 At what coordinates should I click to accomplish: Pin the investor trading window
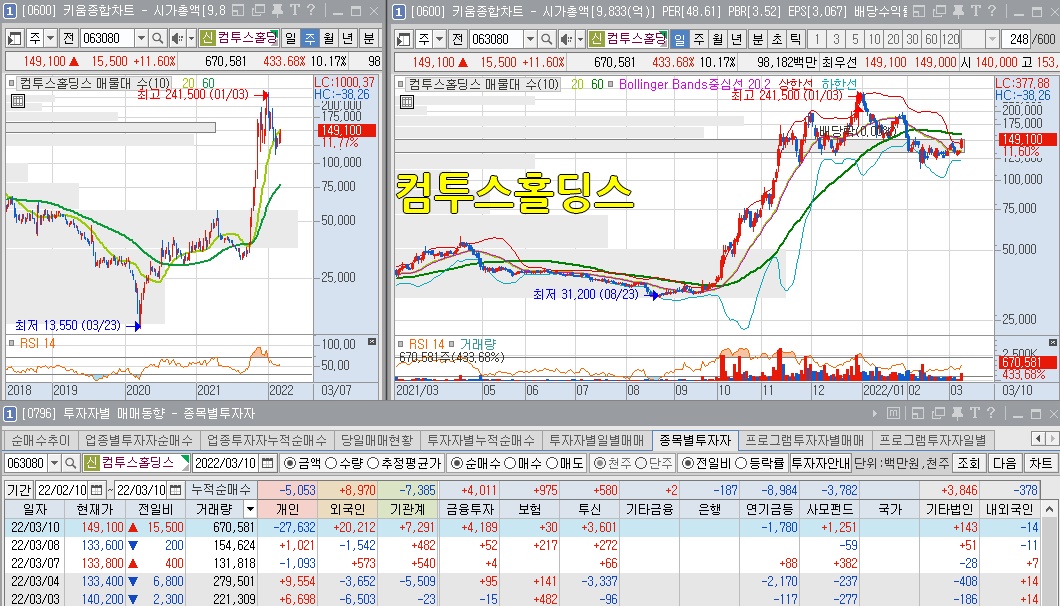coord(957,413)
